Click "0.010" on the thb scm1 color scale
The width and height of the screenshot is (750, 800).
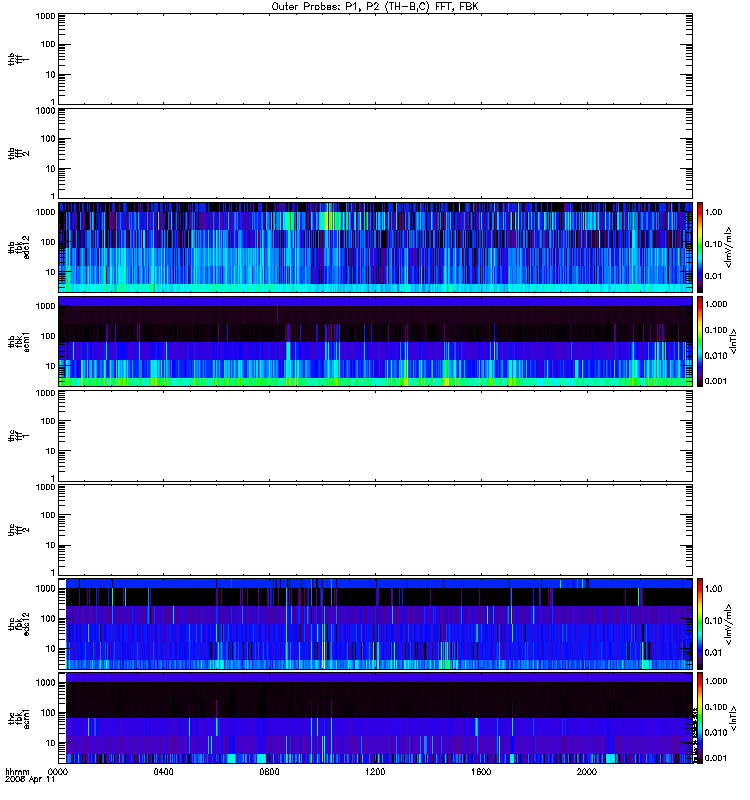click(716, 356)
